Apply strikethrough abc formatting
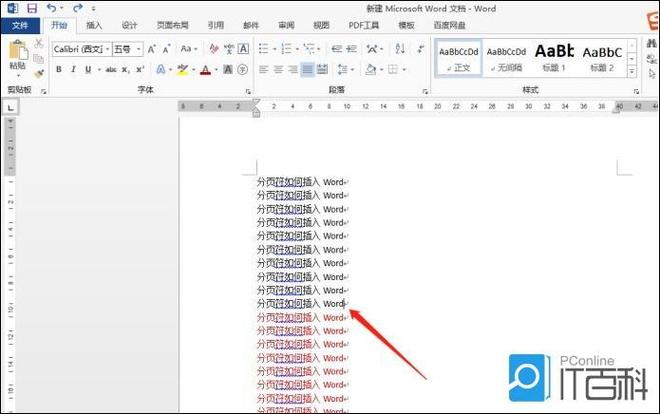This screenshot has width=660, height=414. (x=111, y=69)
